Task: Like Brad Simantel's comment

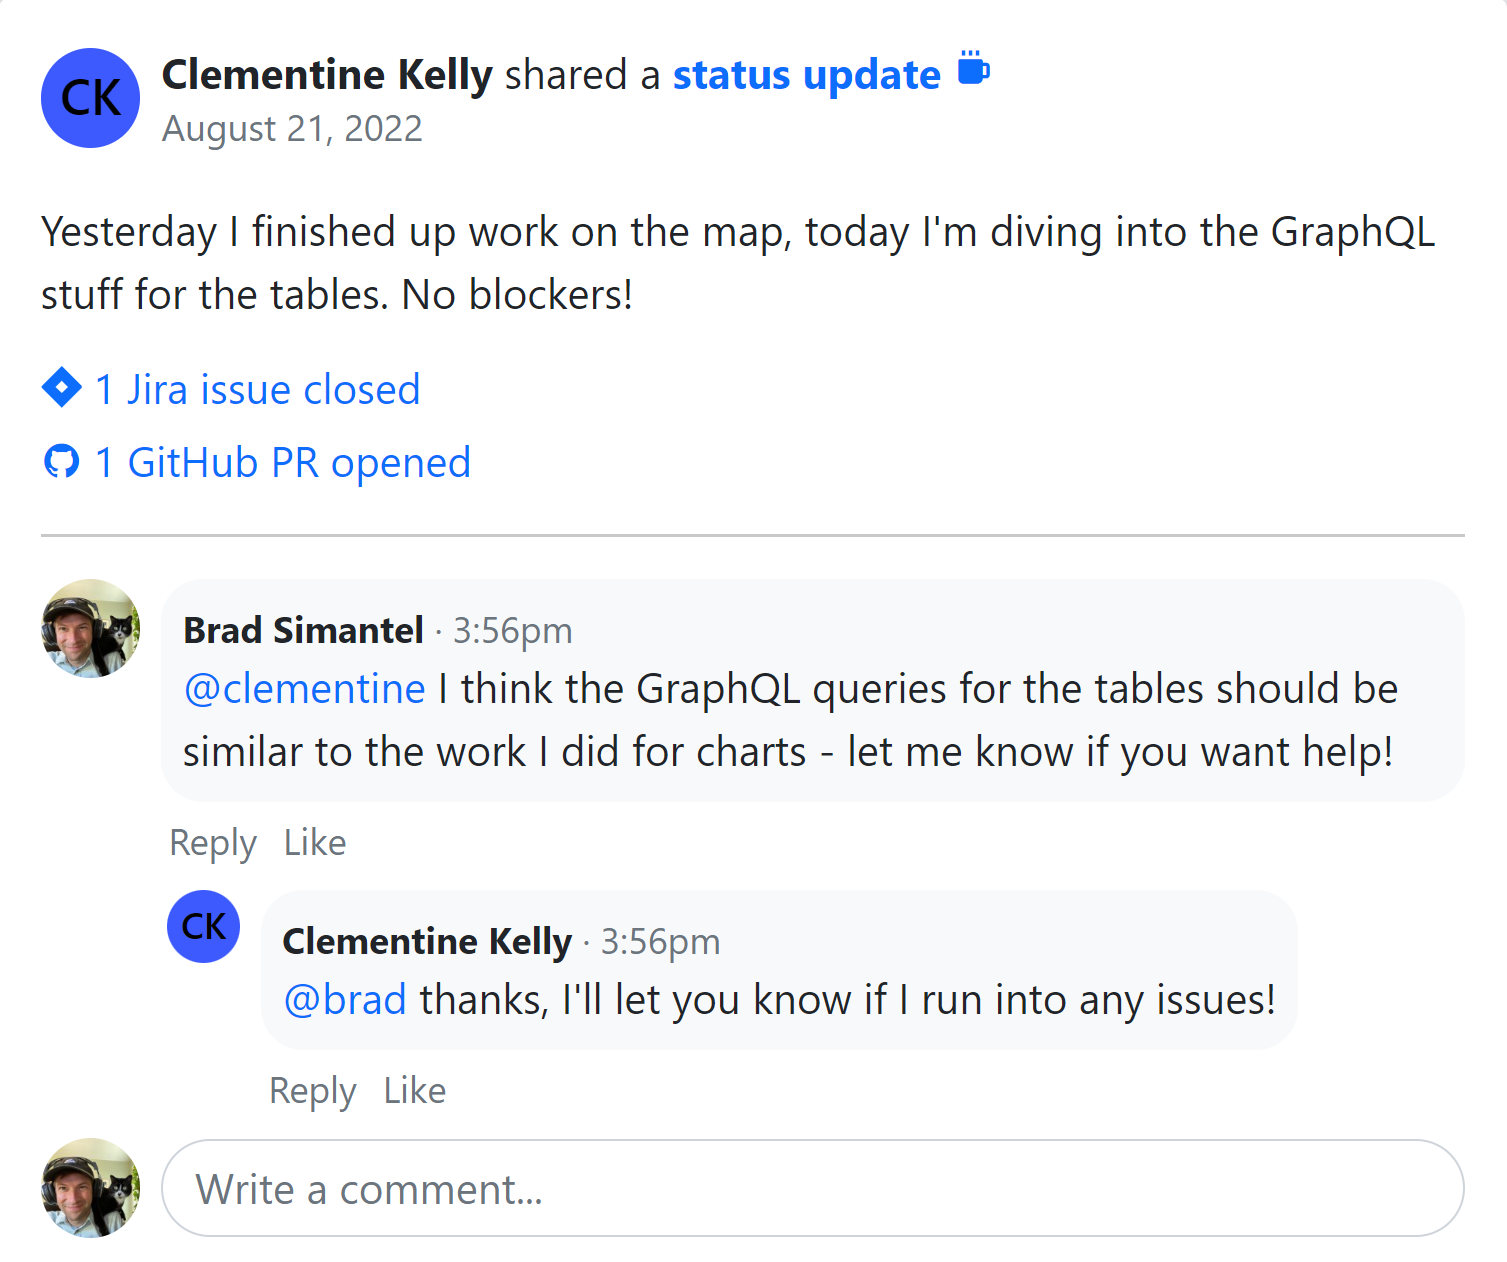Action: [x=315, y=843]
